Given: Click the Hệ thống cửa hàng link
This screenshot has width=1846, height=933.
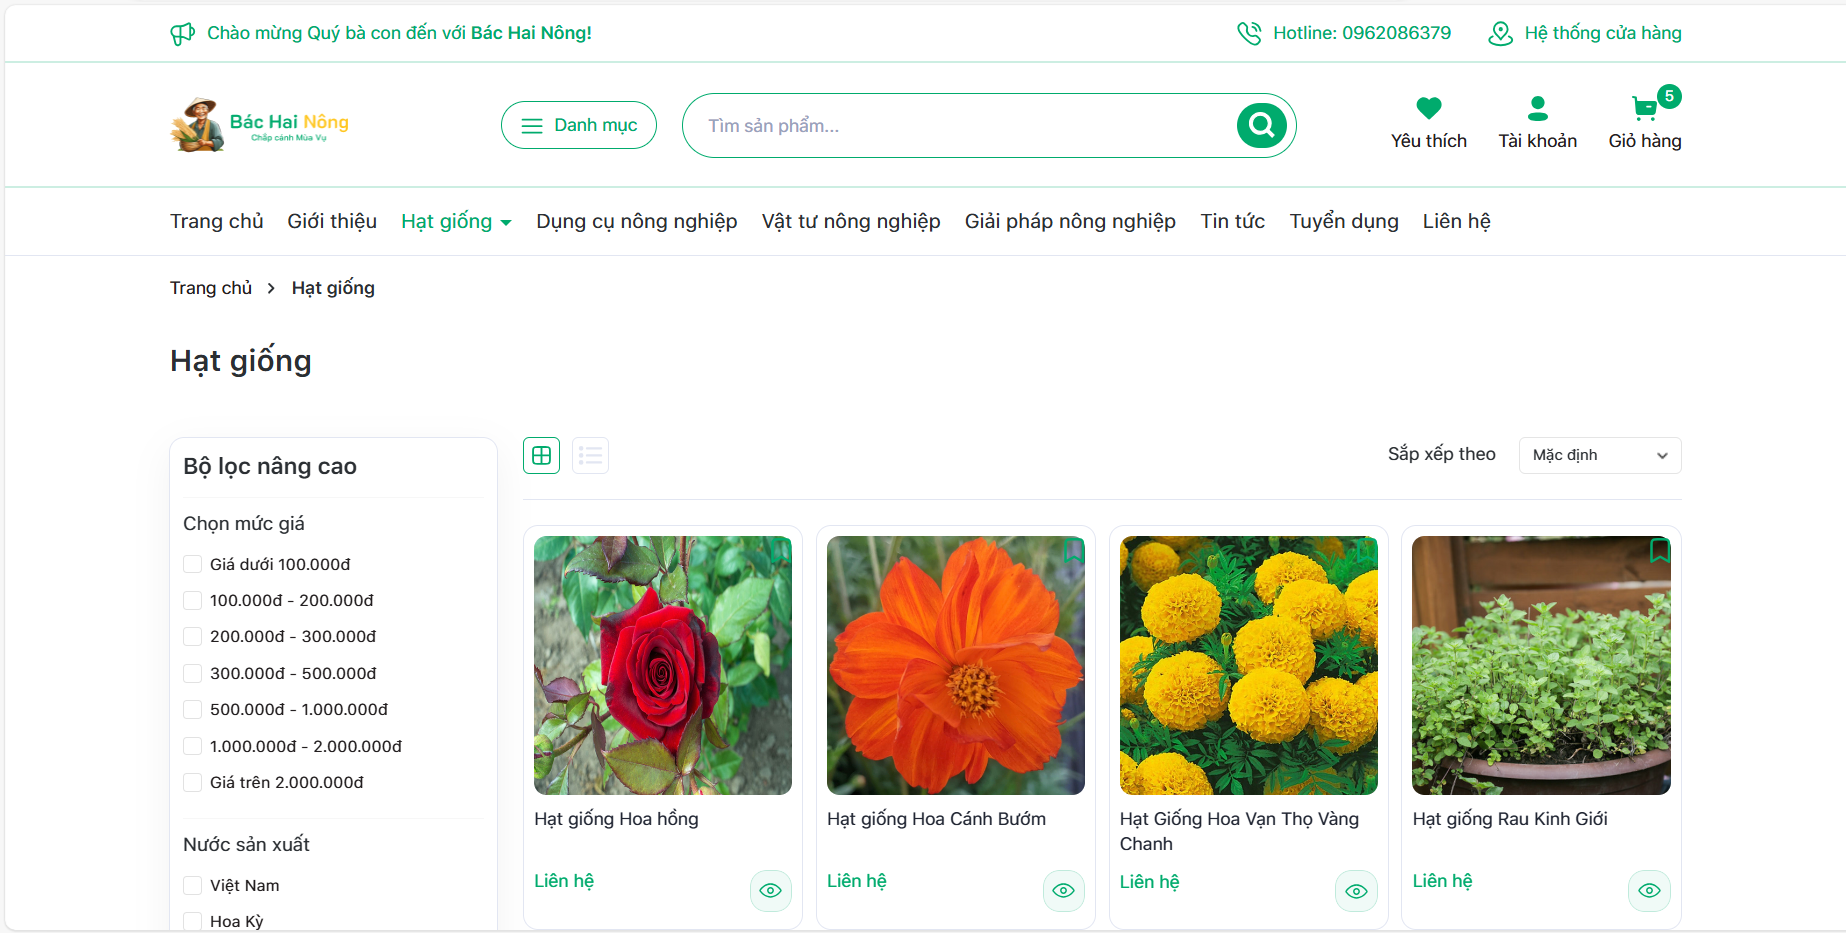Looking at the screenshot, I should [x=1603, y=33].
